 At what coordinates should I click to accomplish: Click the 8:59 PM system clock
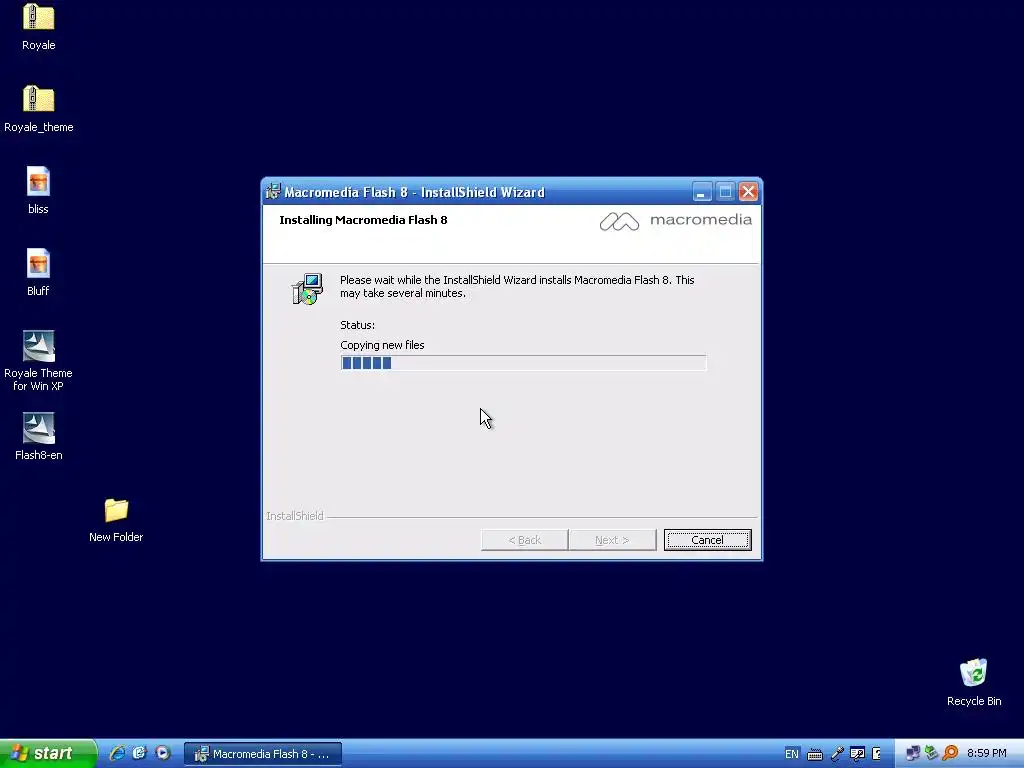click(x=986, y=754)
